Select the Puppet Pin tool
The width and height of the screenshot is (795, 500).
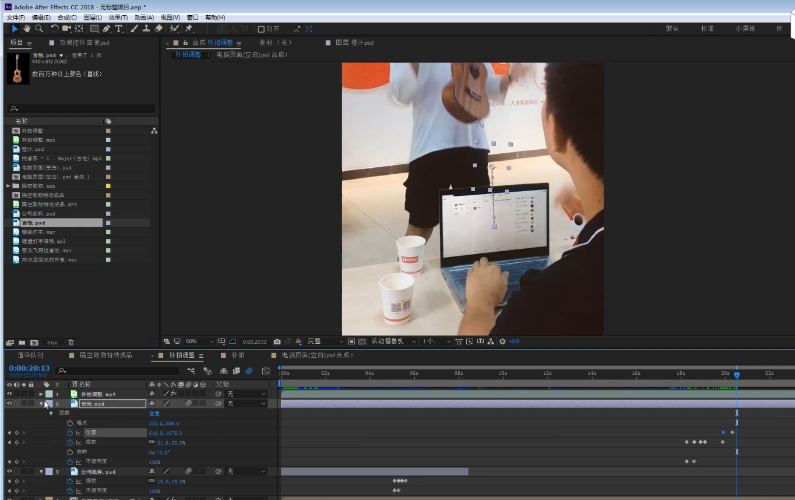coord(187,29)
